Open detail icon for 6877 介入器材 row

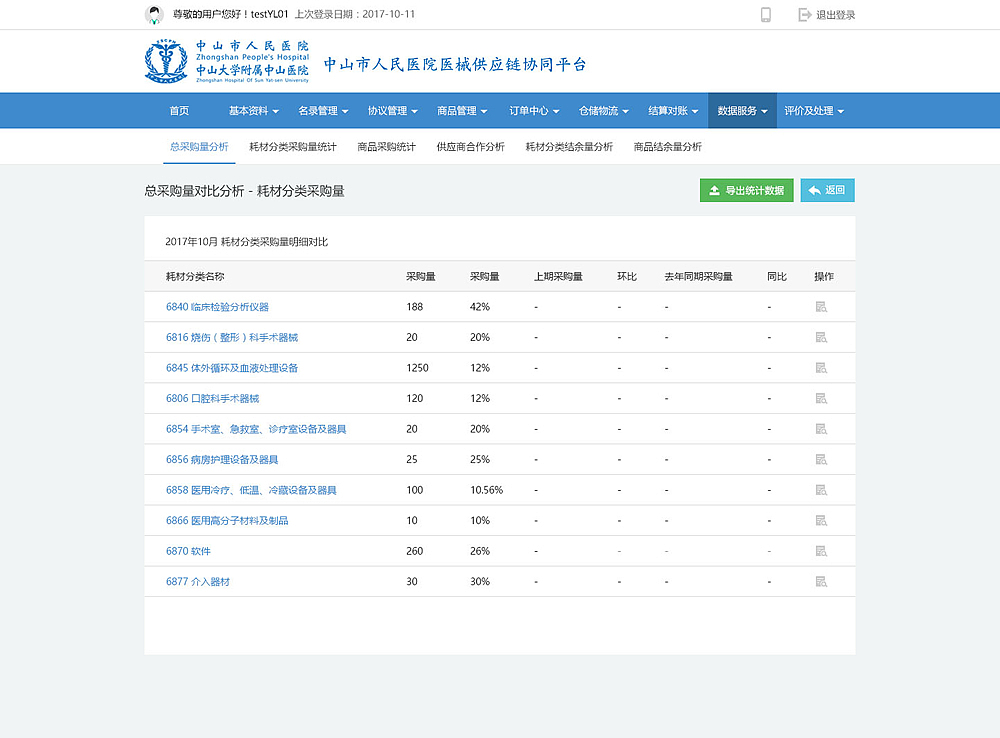tap(821, 581)
